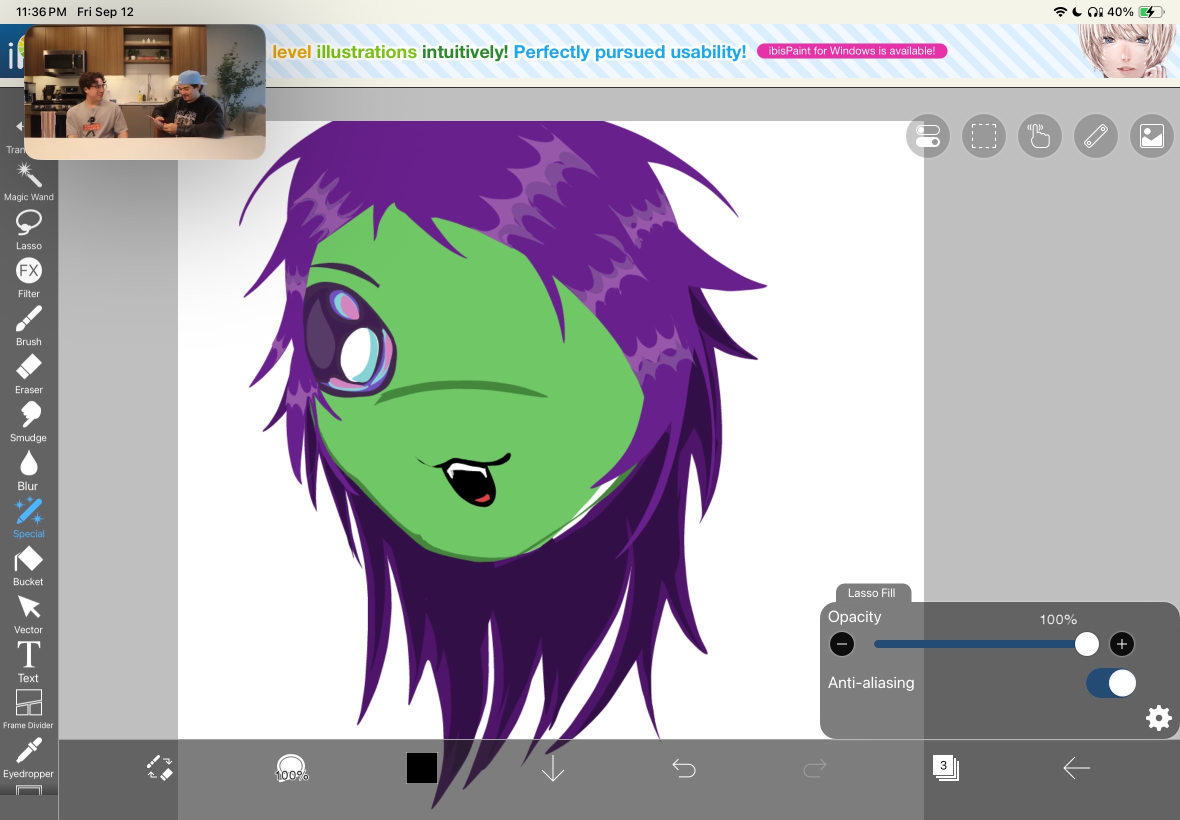Pick the Blur tool
This screenshot has height=820, width=1180.
[29, 471]
